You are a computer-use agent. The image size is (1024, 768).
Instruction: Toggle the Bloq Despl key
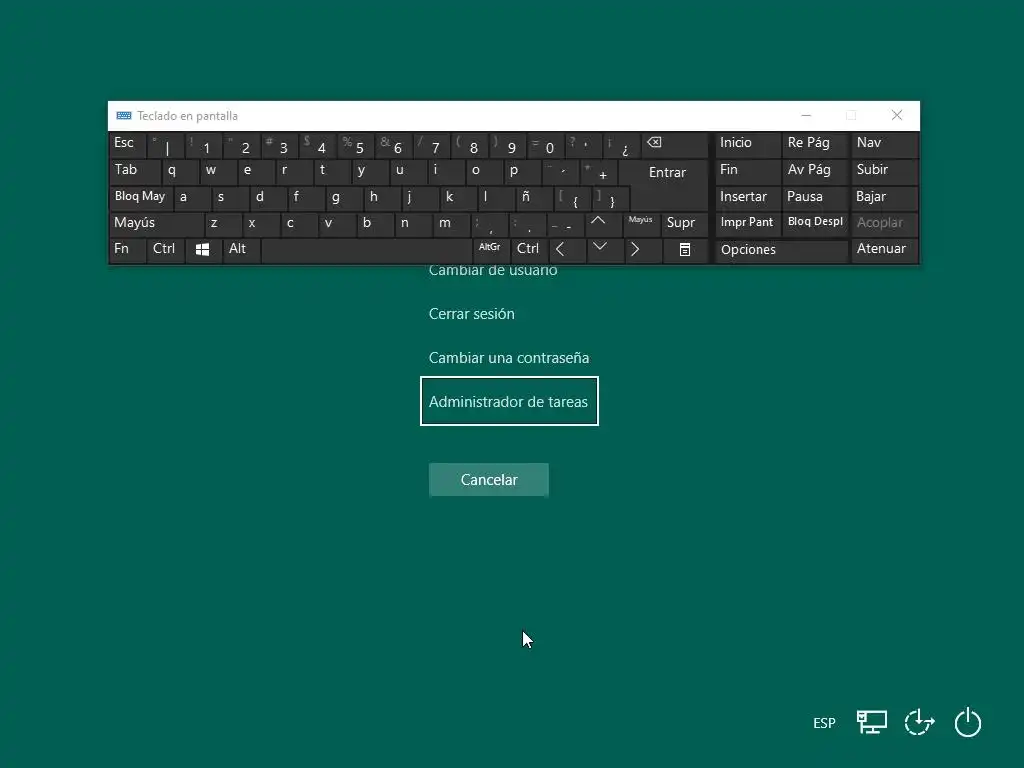[815, 223]
